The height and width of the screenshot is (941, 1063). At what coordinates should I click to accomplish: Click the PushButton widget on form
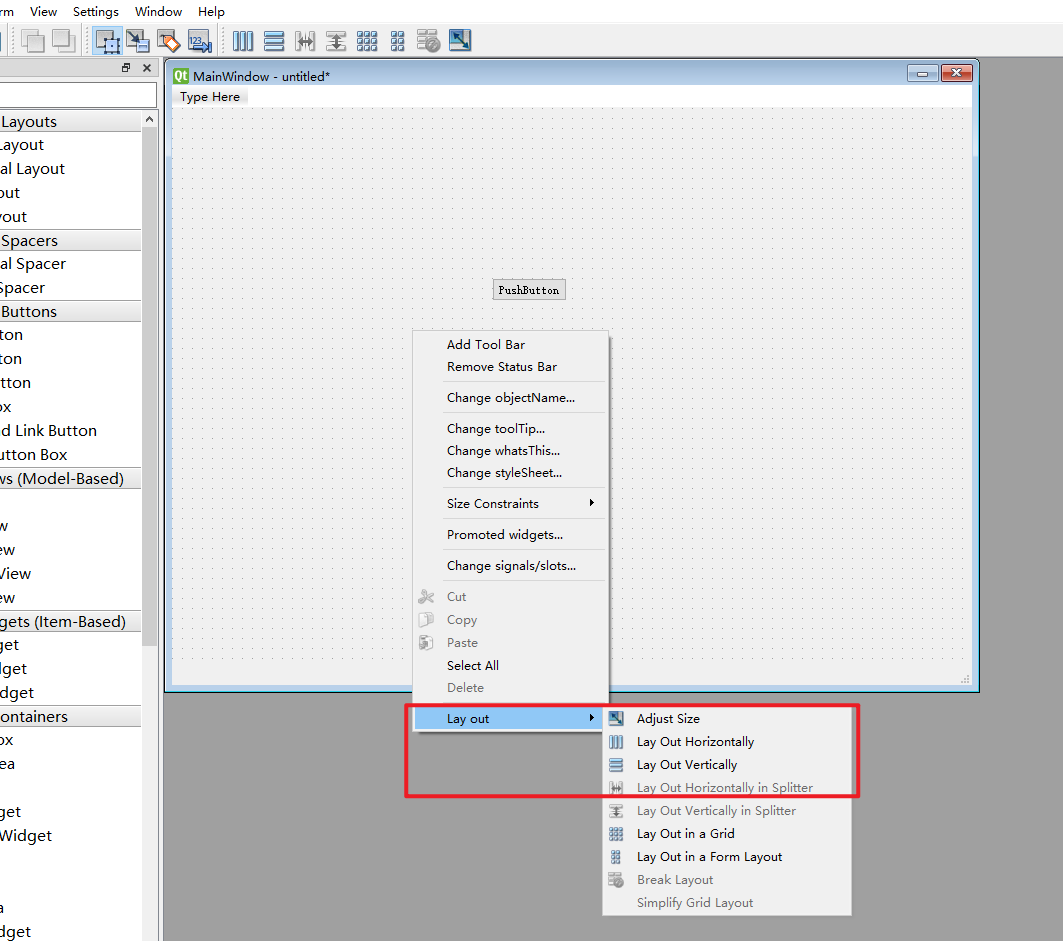pos(529,289)
